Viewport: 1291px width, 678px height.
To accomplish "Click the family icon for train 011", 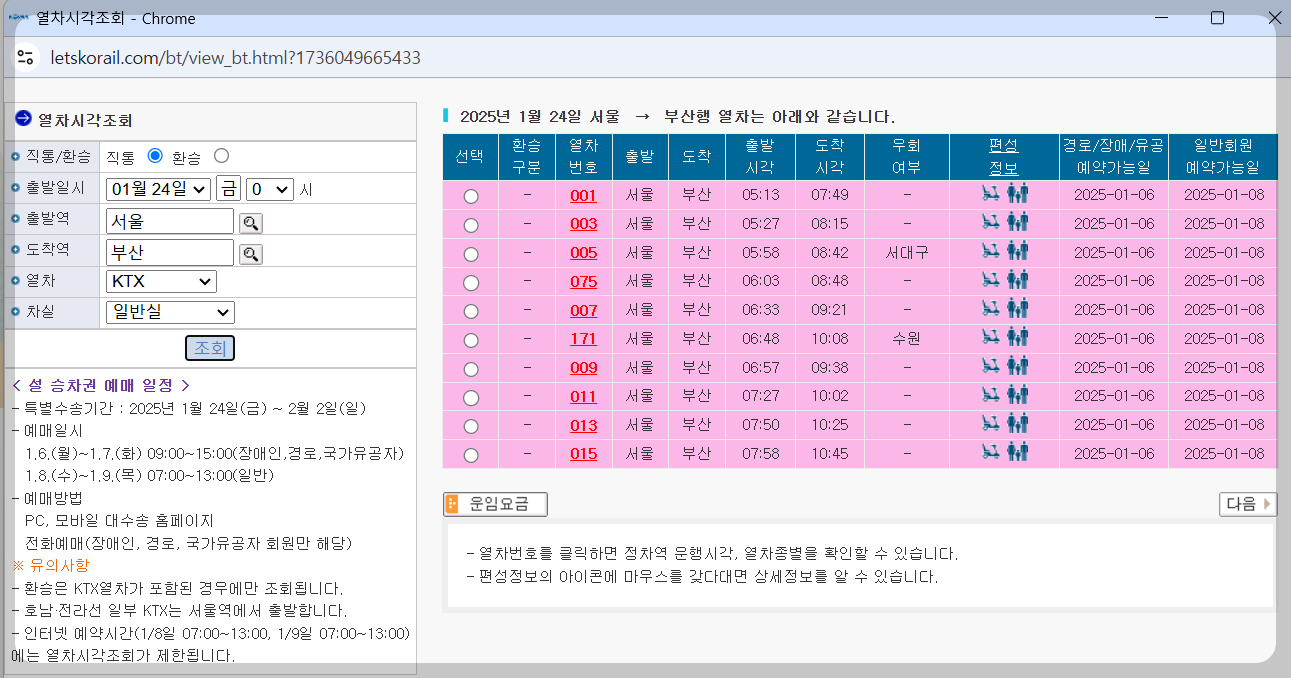I will [x=1017, y=394].
